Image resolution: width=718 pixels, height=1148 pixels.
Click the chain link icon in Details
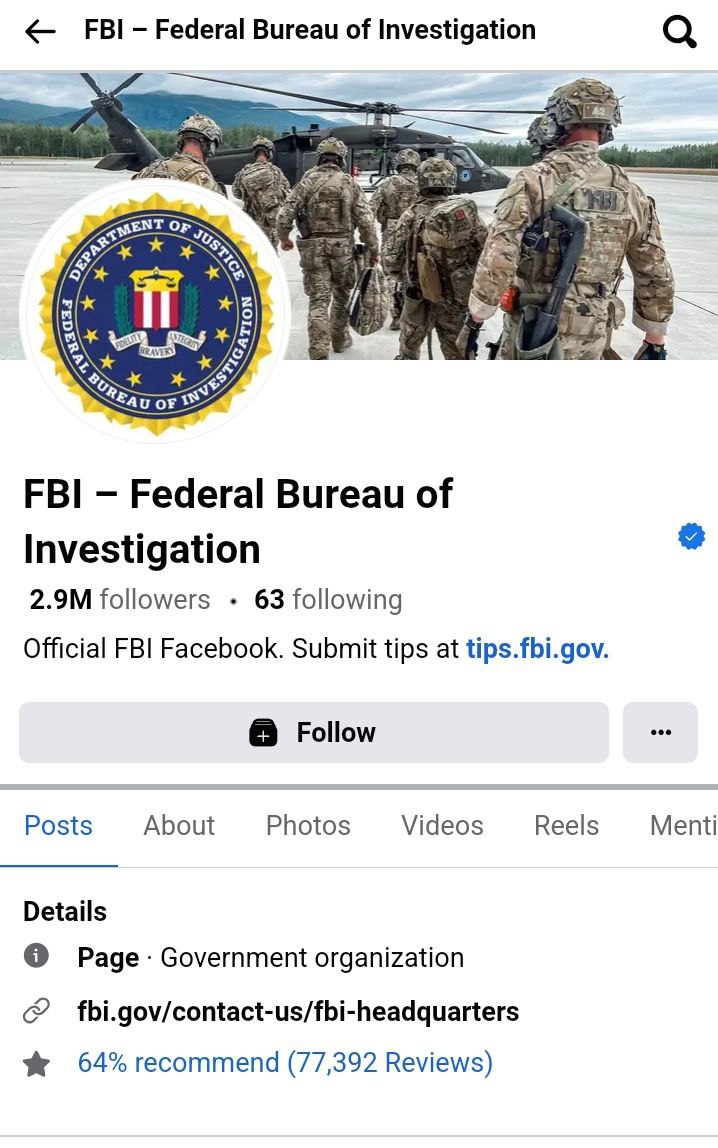[36, 1010]
